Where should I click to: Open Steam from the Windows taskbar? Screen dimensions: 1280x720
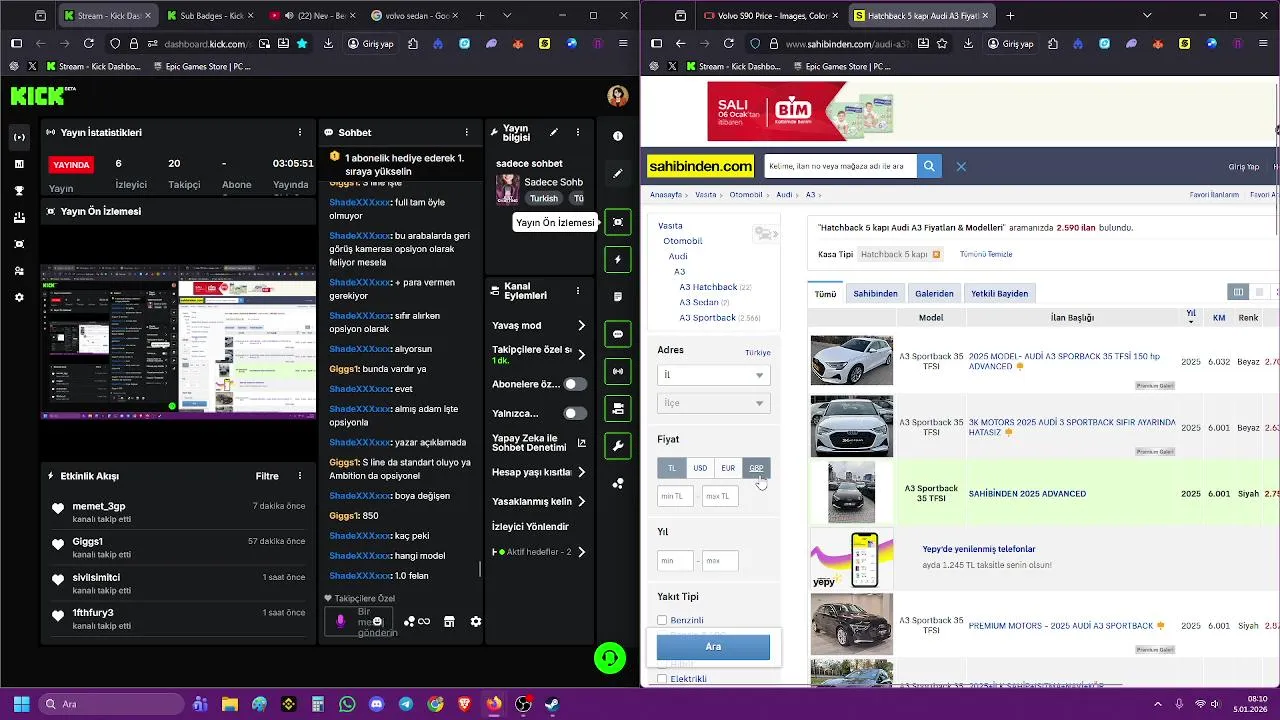(552, 704)
